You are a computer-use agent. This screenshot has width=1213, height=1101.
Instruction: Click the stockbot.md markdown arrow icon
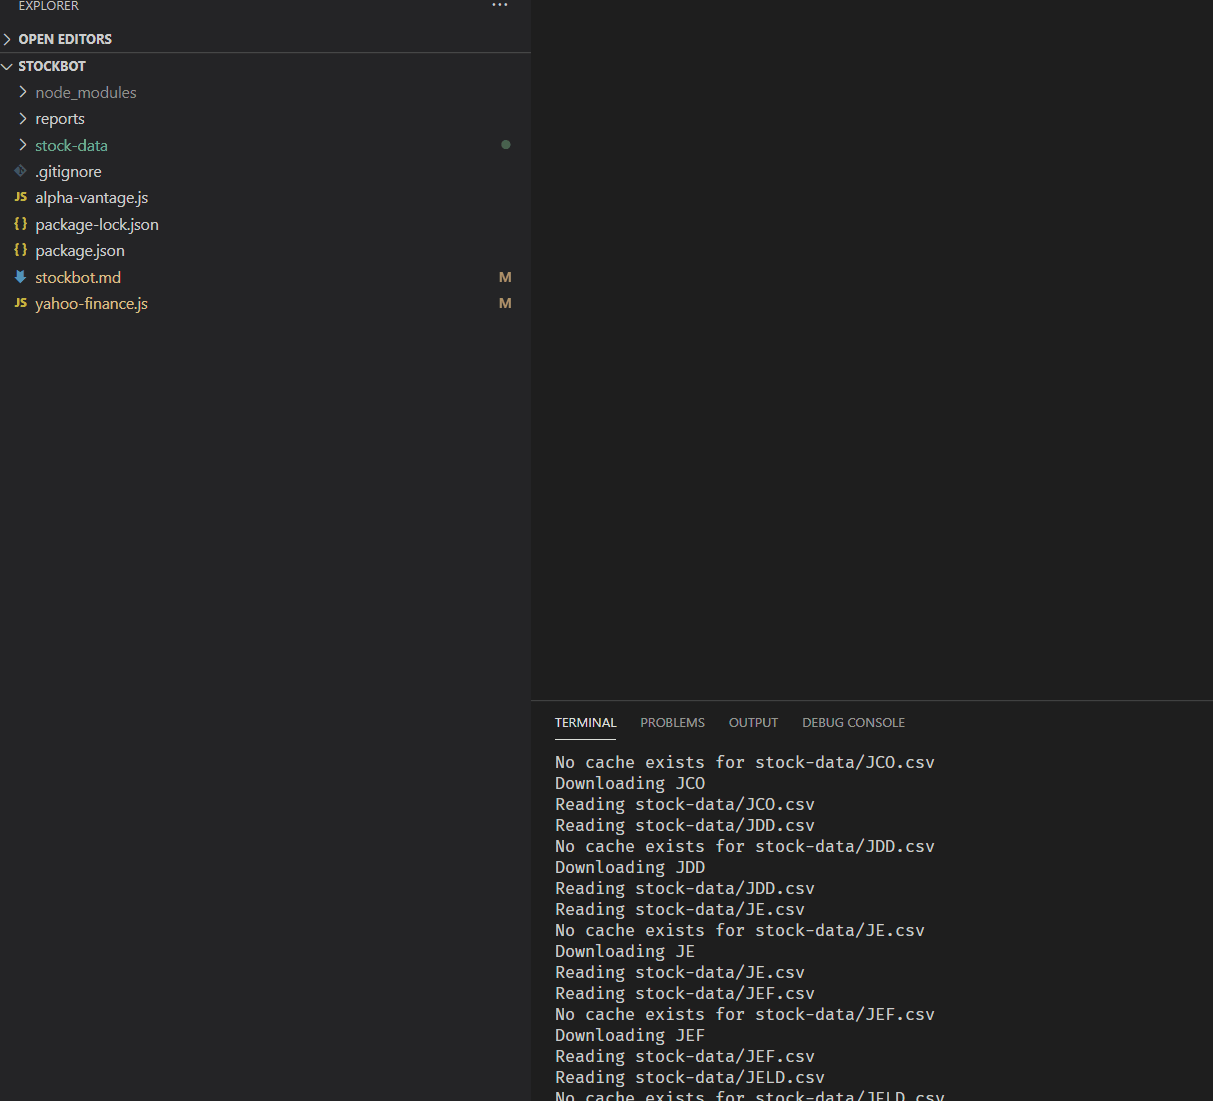20,277
